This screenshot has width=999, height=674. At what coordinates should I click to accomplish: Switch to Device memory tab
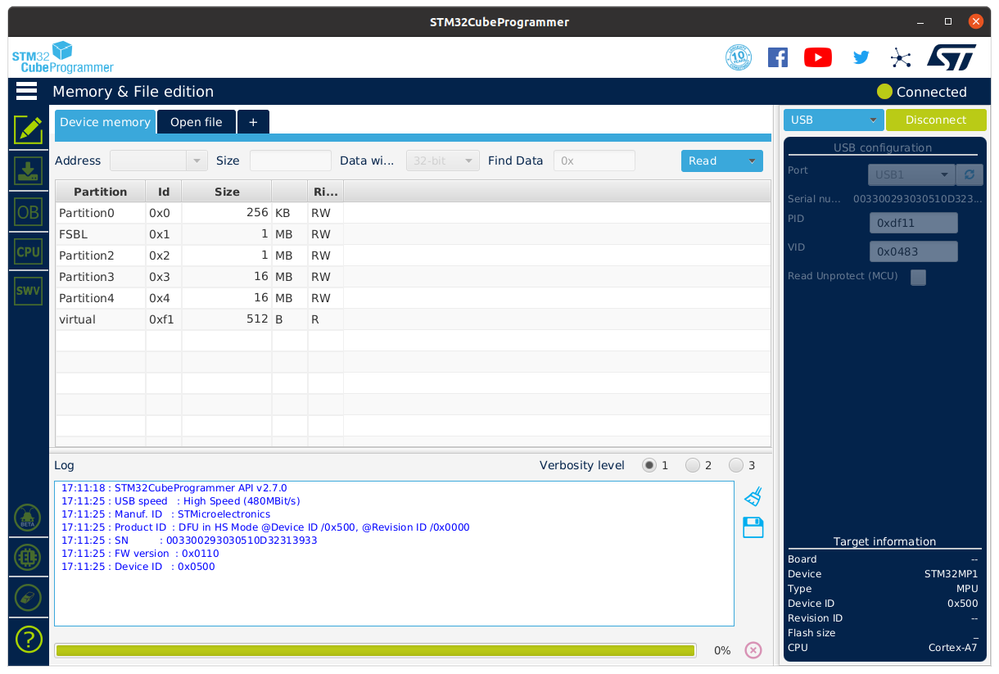(105, 122)
